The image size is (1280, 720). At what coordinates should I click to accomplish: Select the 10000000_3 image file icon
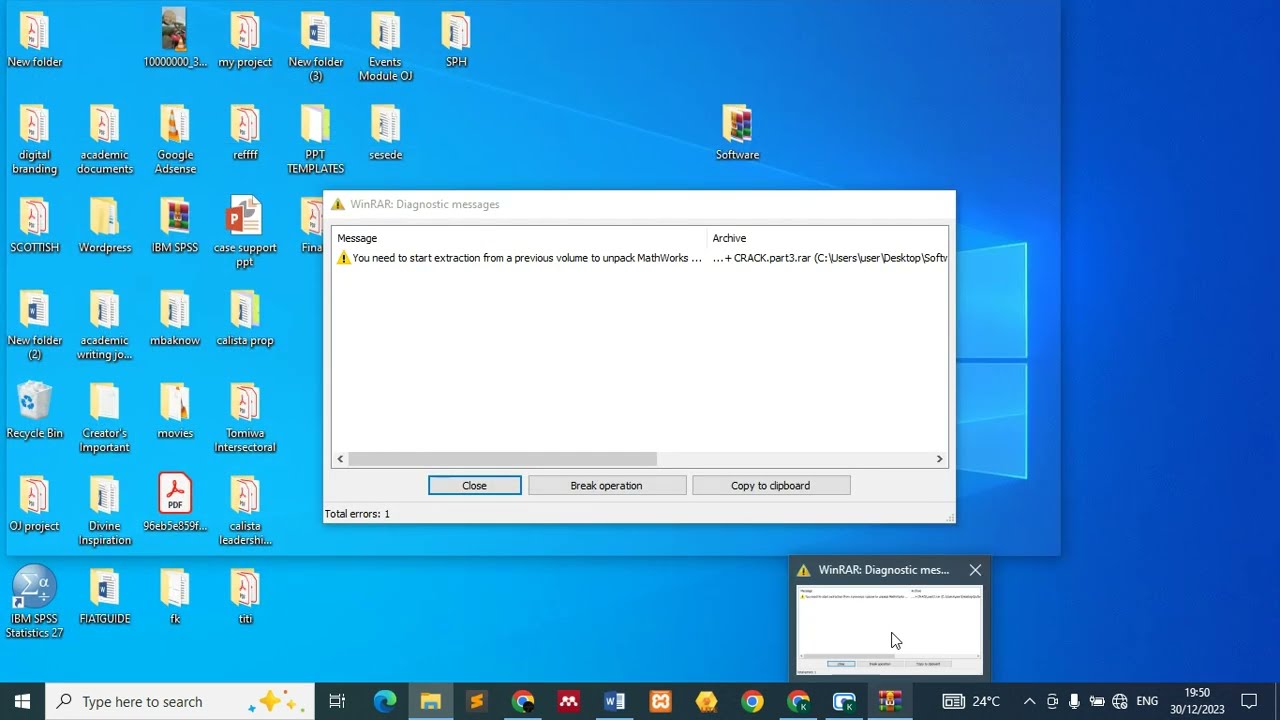point(175,40)
